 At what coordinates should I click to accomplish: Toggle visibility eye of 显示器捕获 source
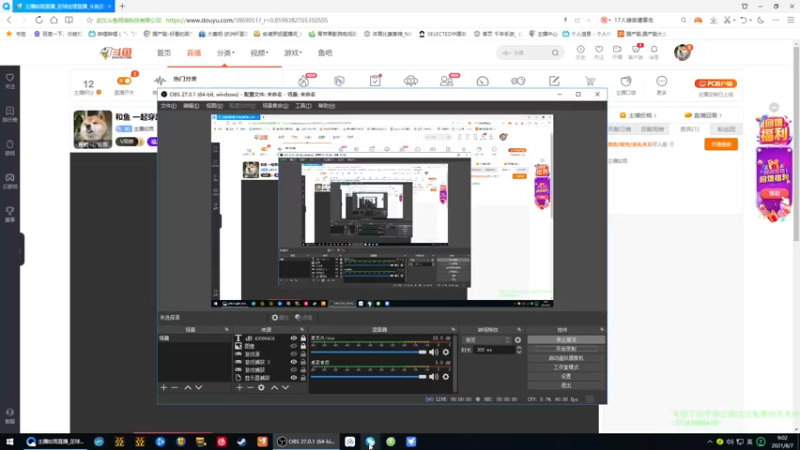coord(293,378)
